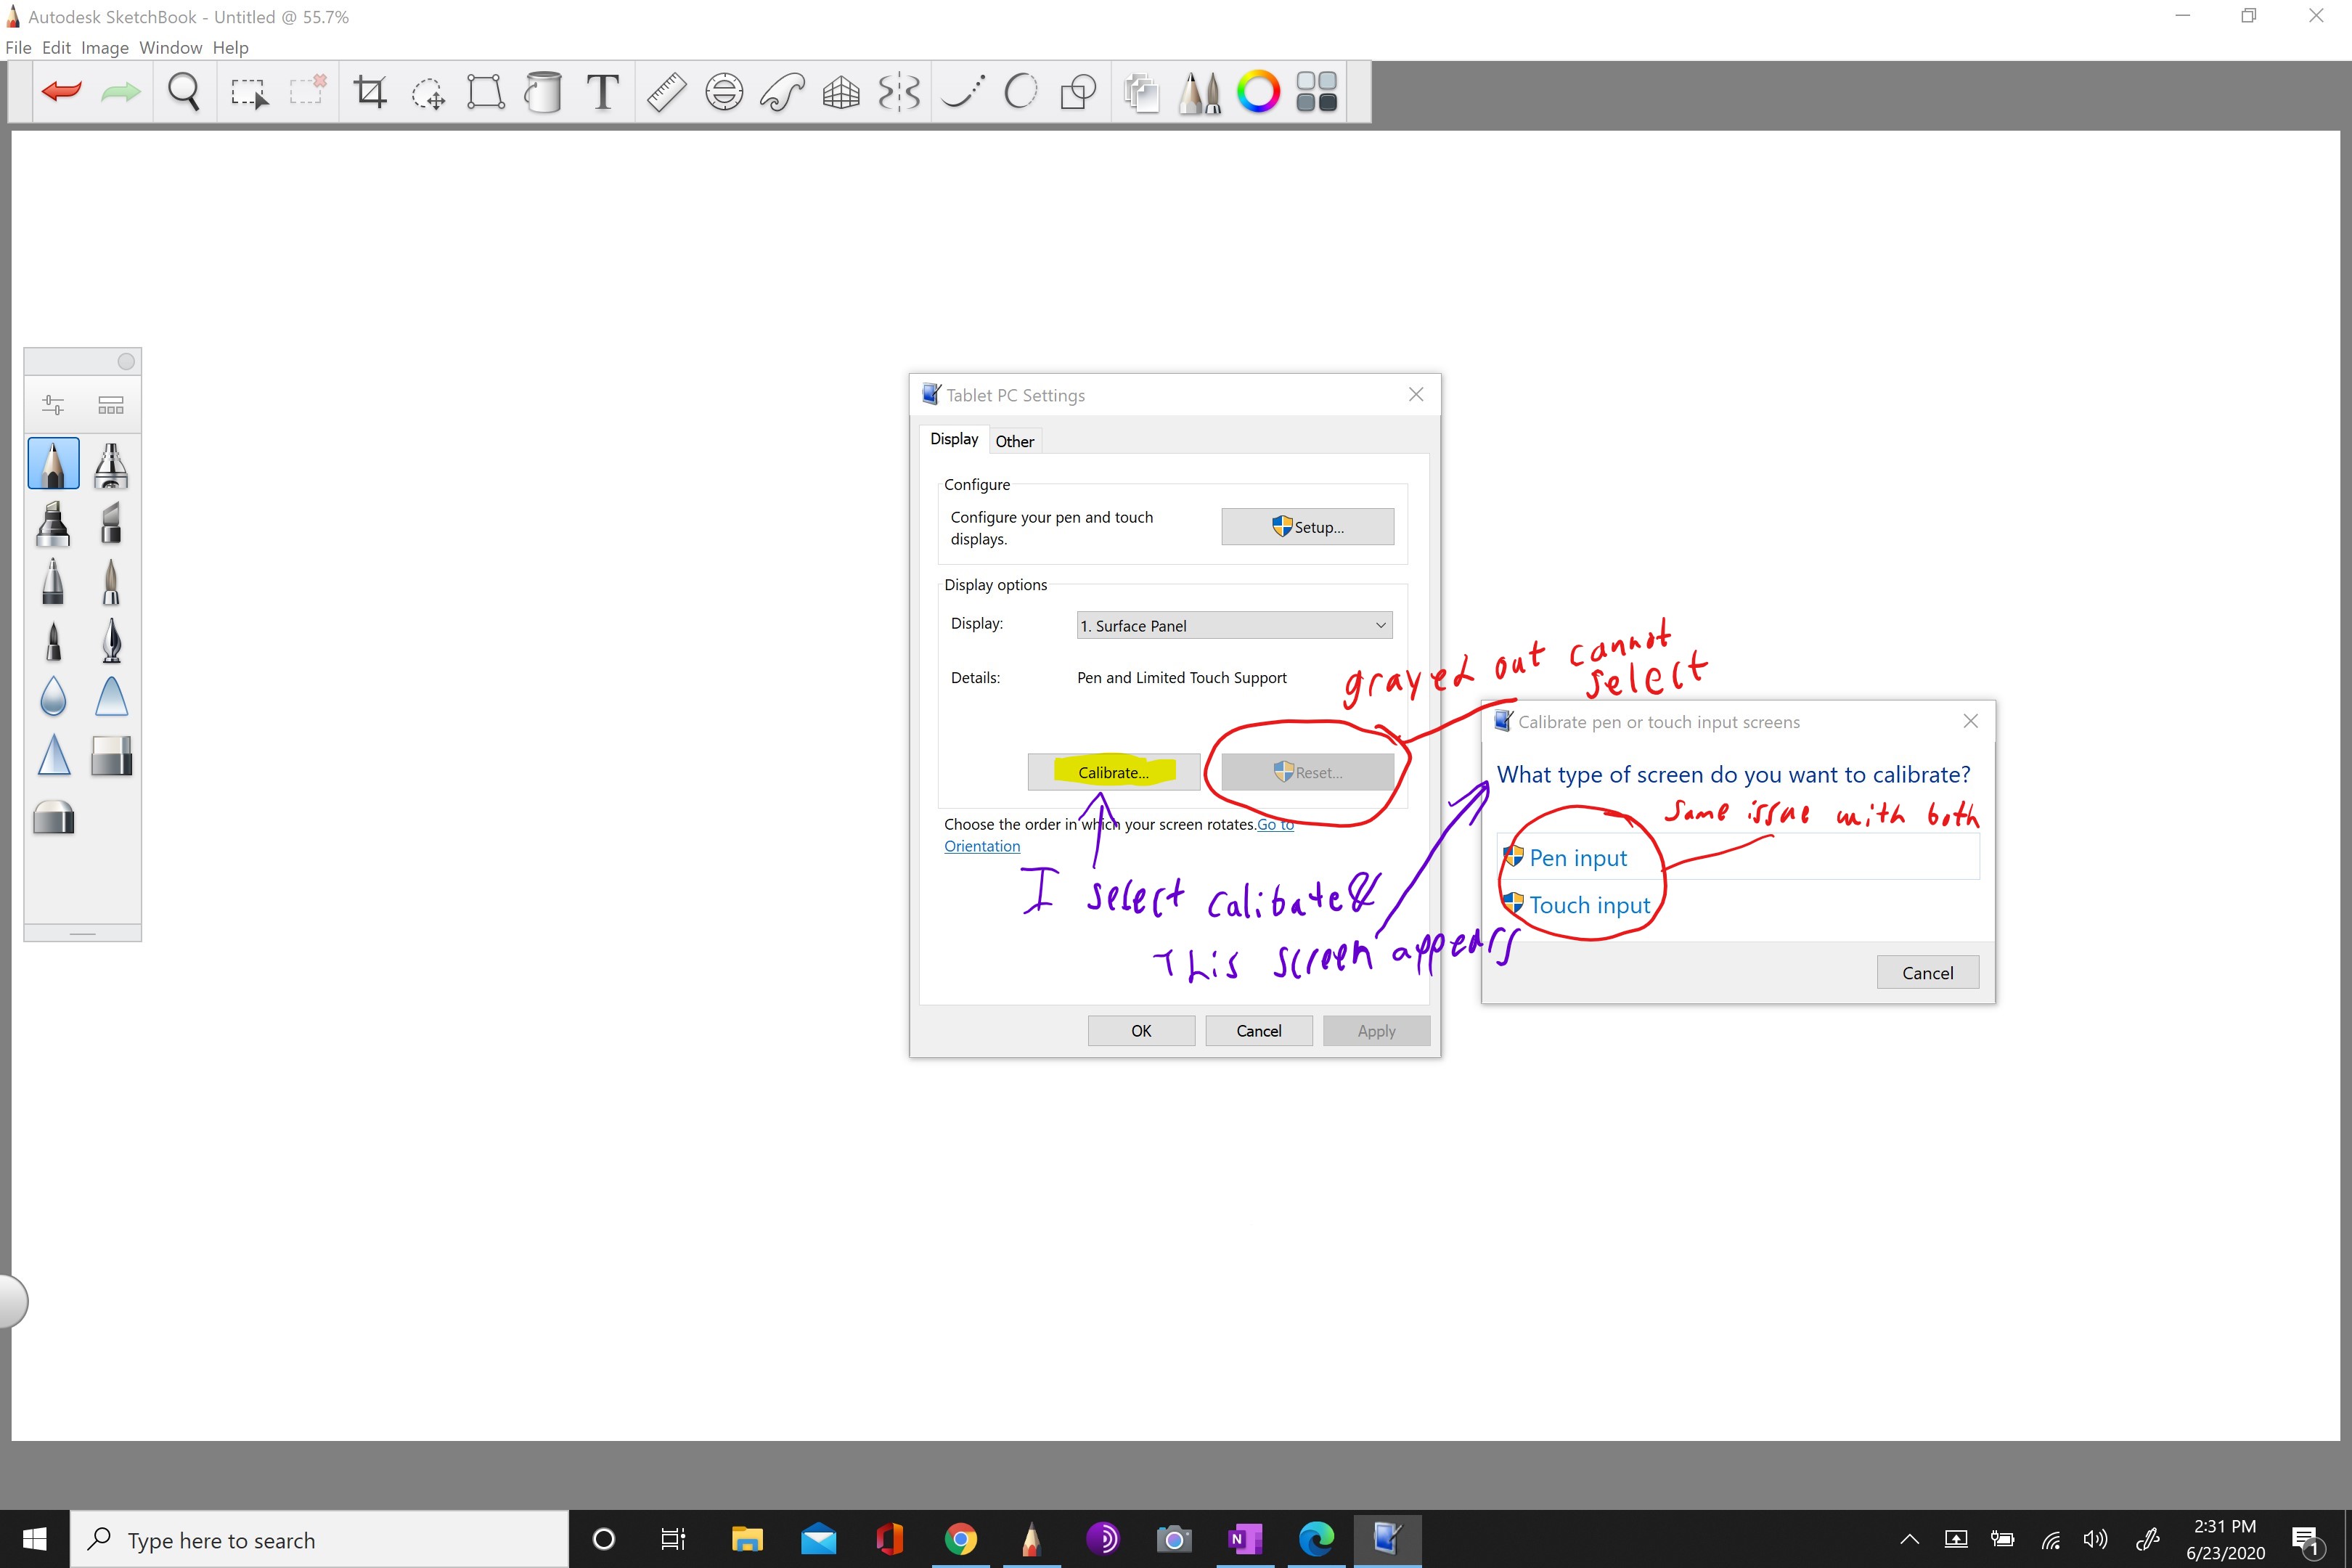Open the Image menu
This screenshot has width=2352, height=1568.
tap(104, 48)
